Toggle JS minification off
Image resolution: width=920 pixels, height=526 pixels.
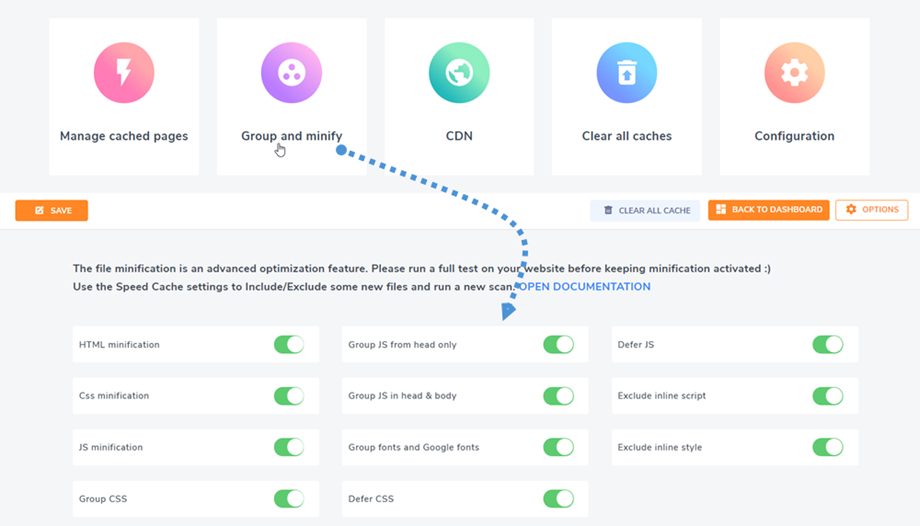pos(289,447)
